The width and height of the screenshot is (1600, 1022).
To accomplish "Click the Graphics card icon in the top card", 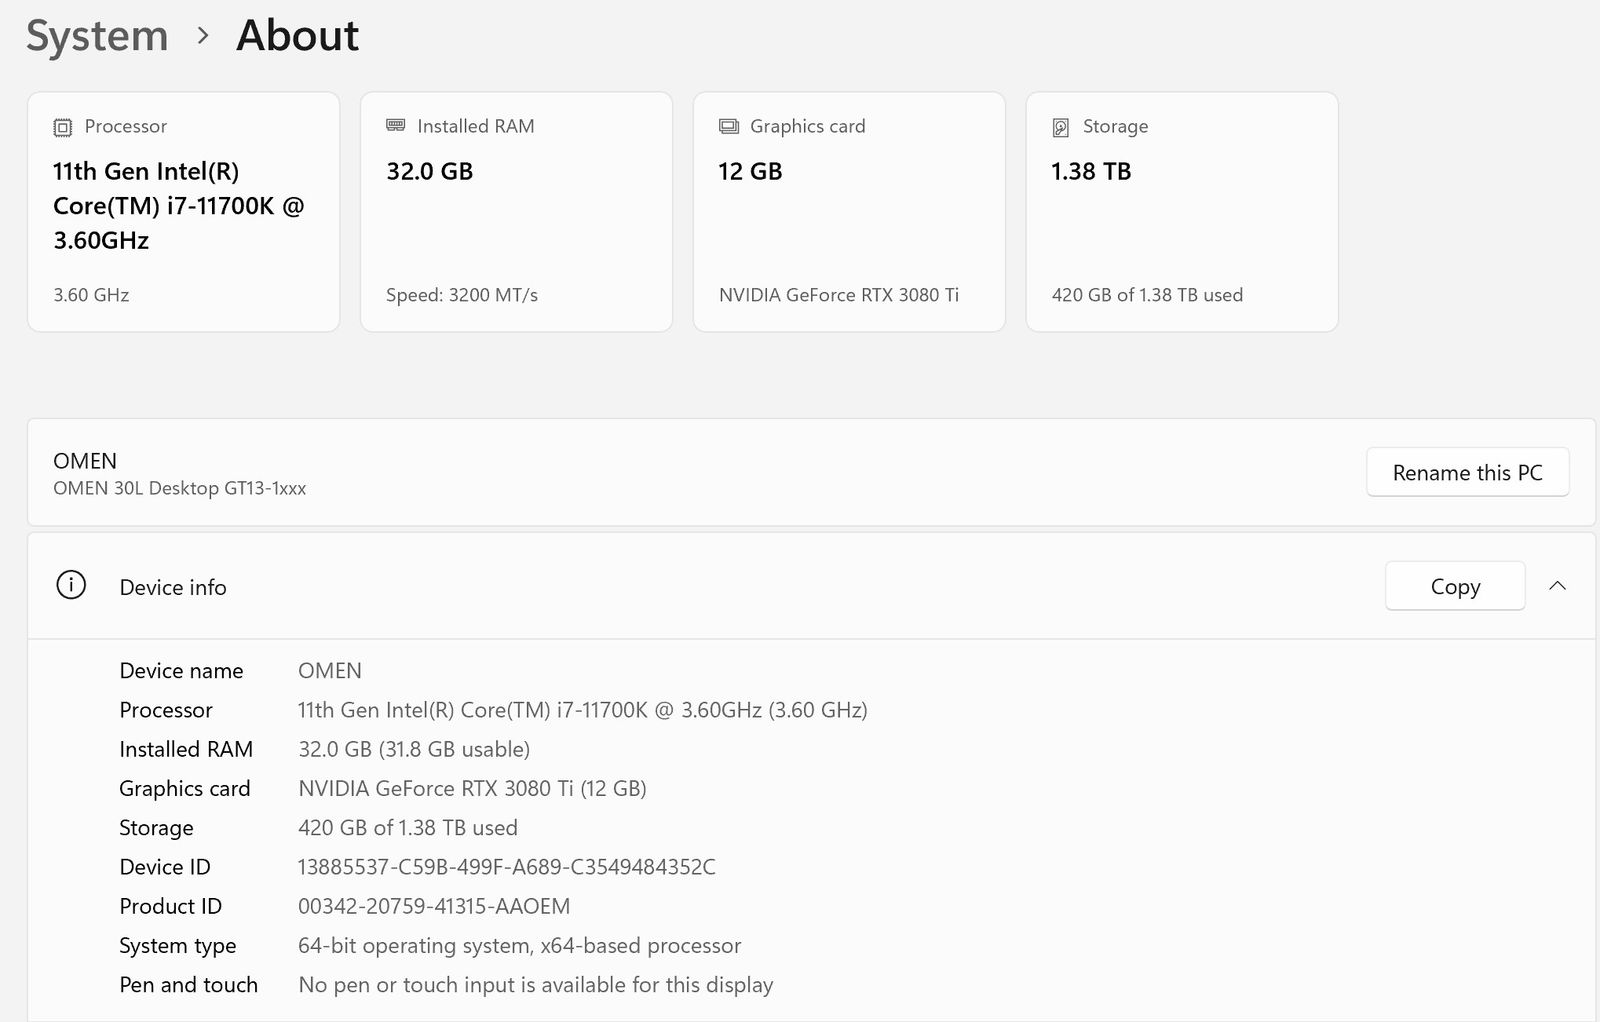I will pyautogui.click(x=729, y=126).
